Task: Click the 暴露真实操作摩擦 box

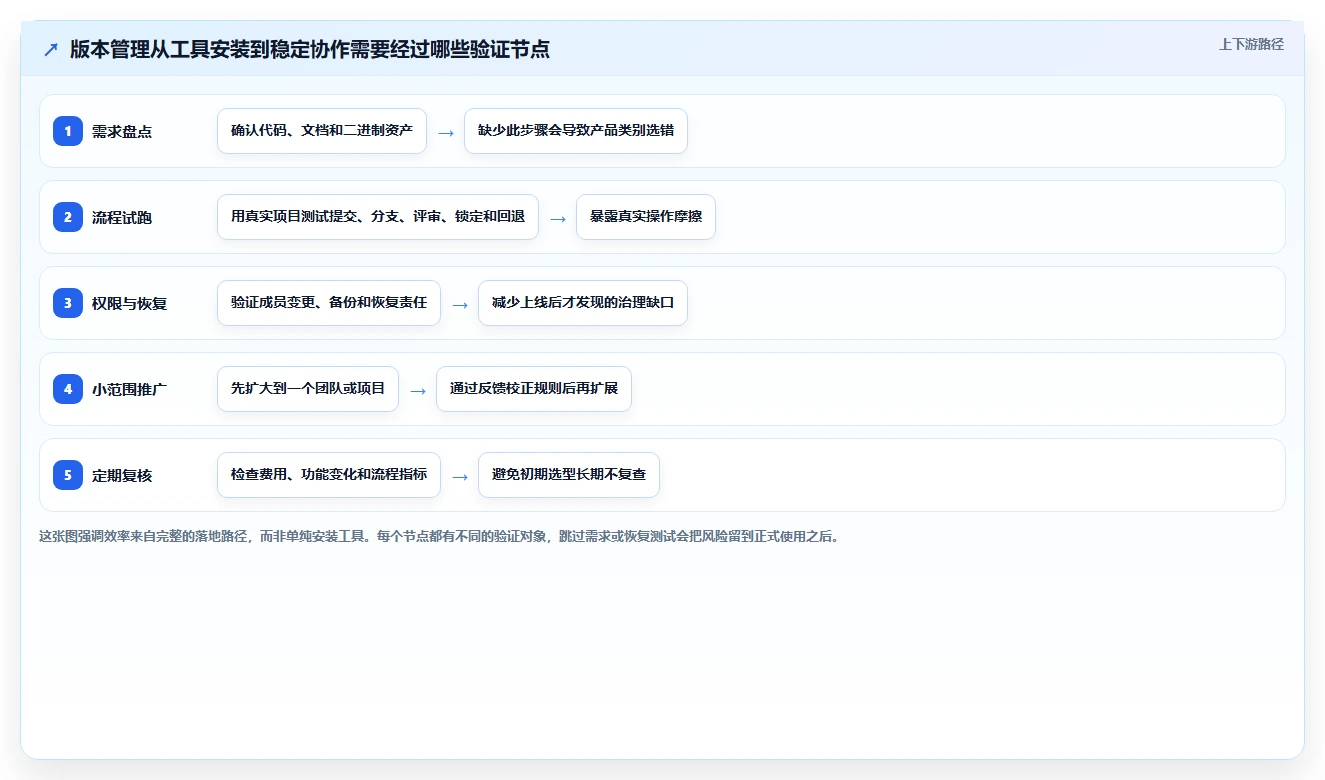Action: click(646, 217)
